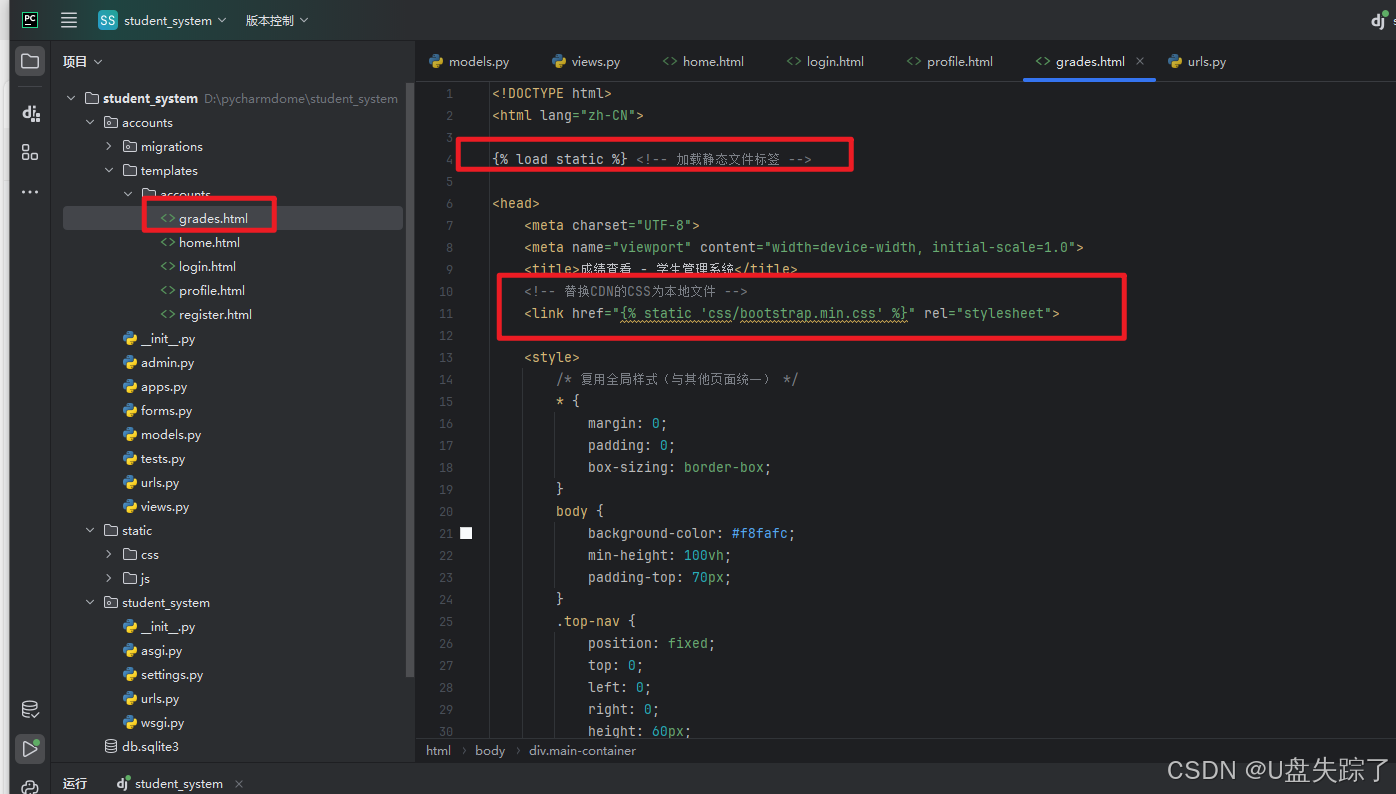Collapse the static folder
The image size is (1396, 794).
click(90, 530)
